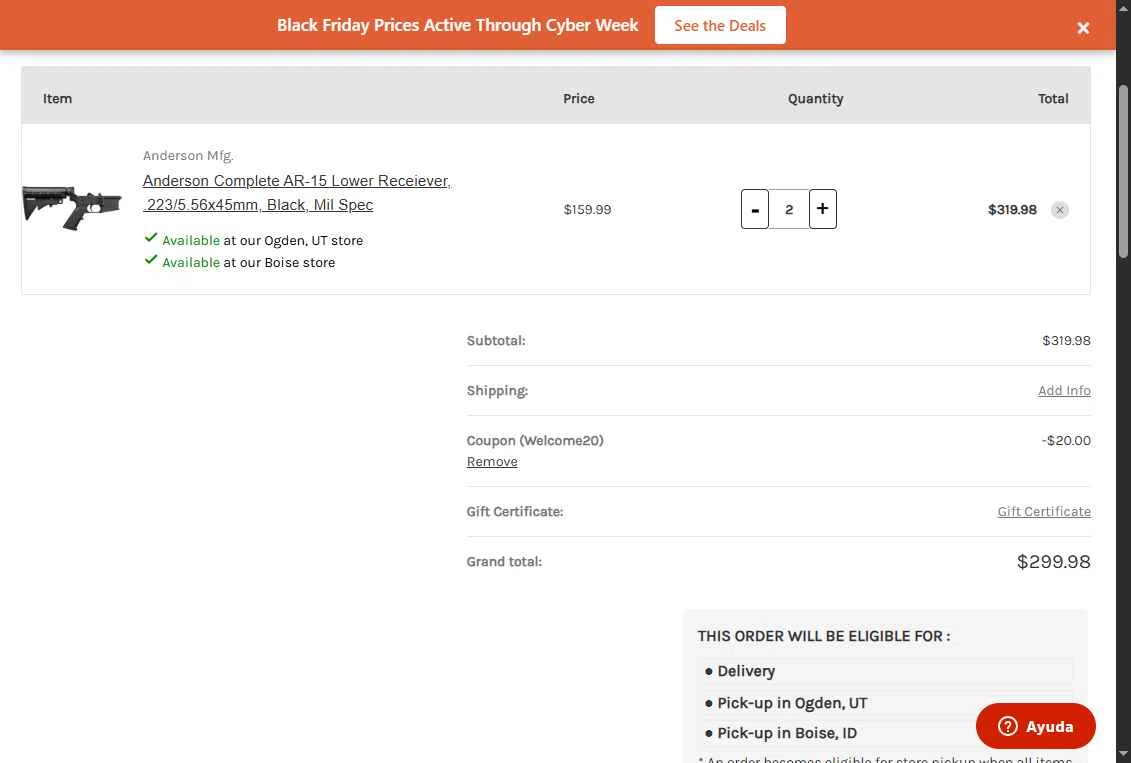Click the Price column header
Viewport: 1131px width, 763px height.
click(x=578, y=99)
